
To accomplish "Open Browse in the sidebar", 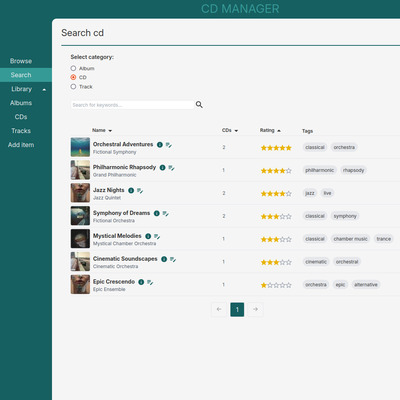I will pyautogui.click(x=21, y=61).
